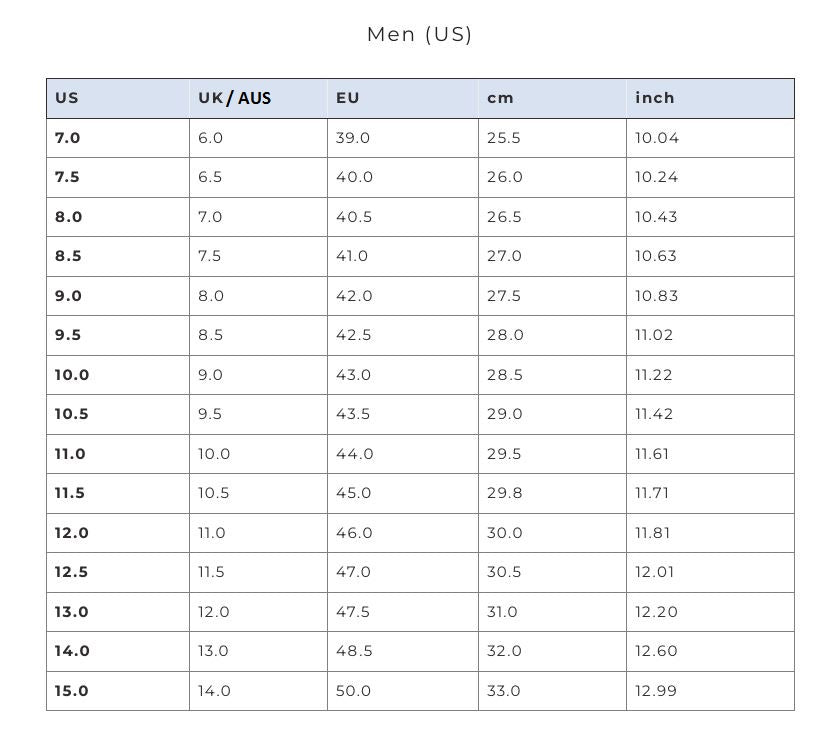The image size is (838, 754).
Task: Select the EU 40.5 cell
Action: click(x=354, y=217)
